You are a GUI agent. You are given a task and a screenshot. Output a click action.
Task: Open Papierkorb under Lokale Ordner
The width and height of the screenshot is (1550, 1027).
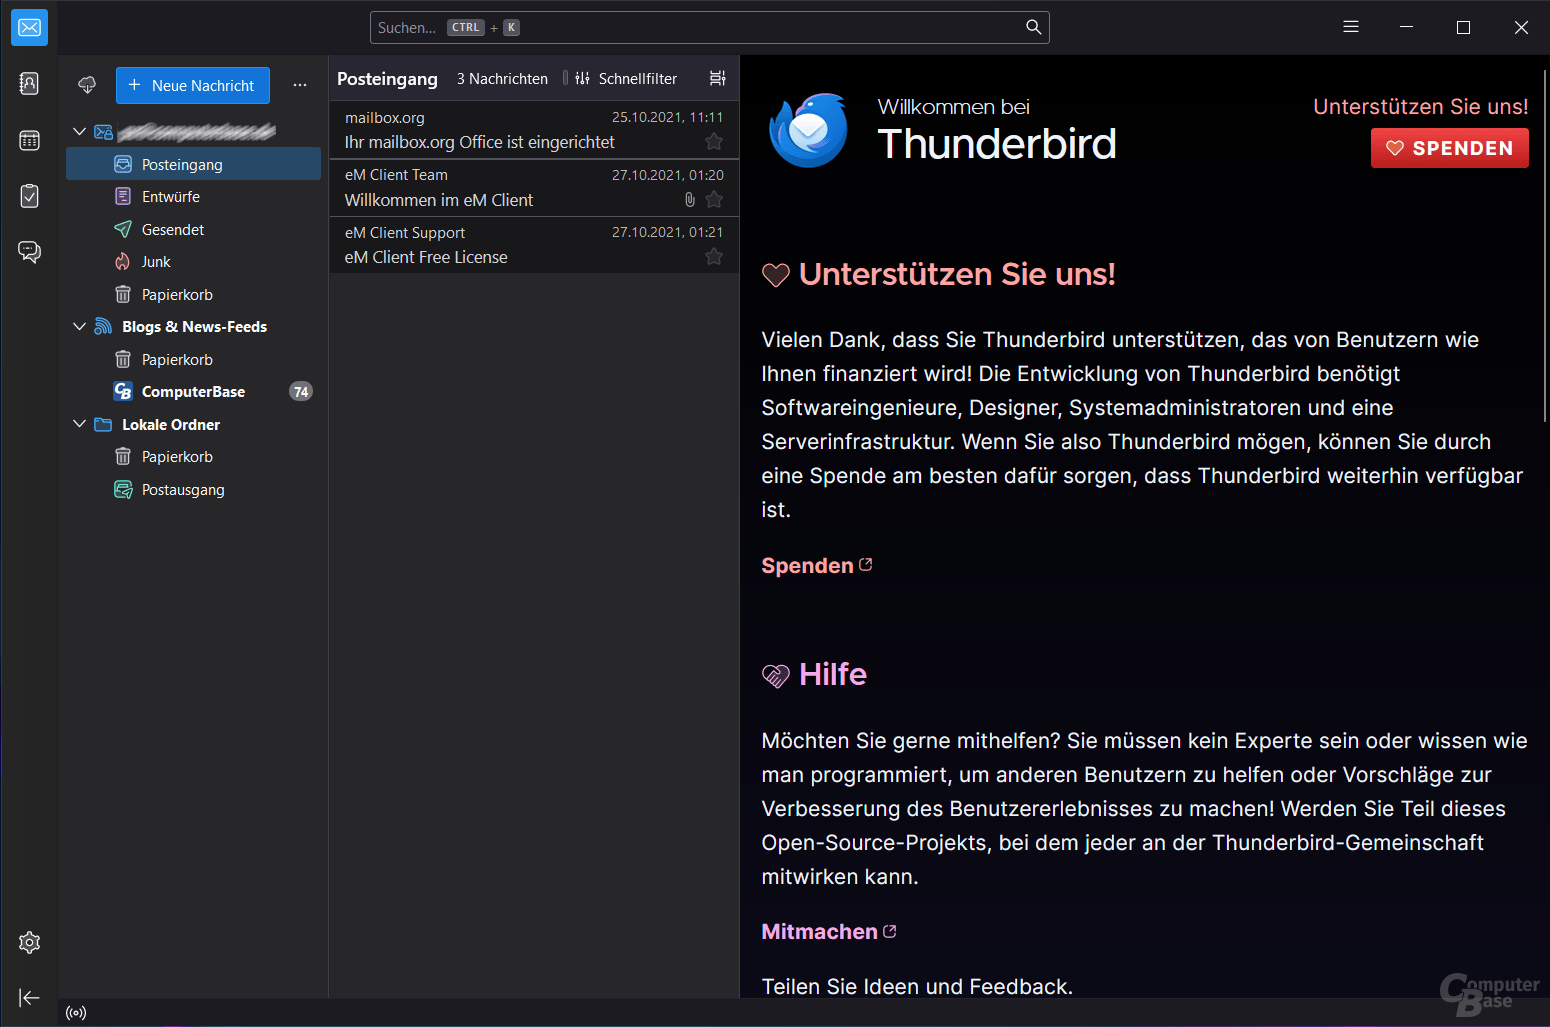coord(193,456)
